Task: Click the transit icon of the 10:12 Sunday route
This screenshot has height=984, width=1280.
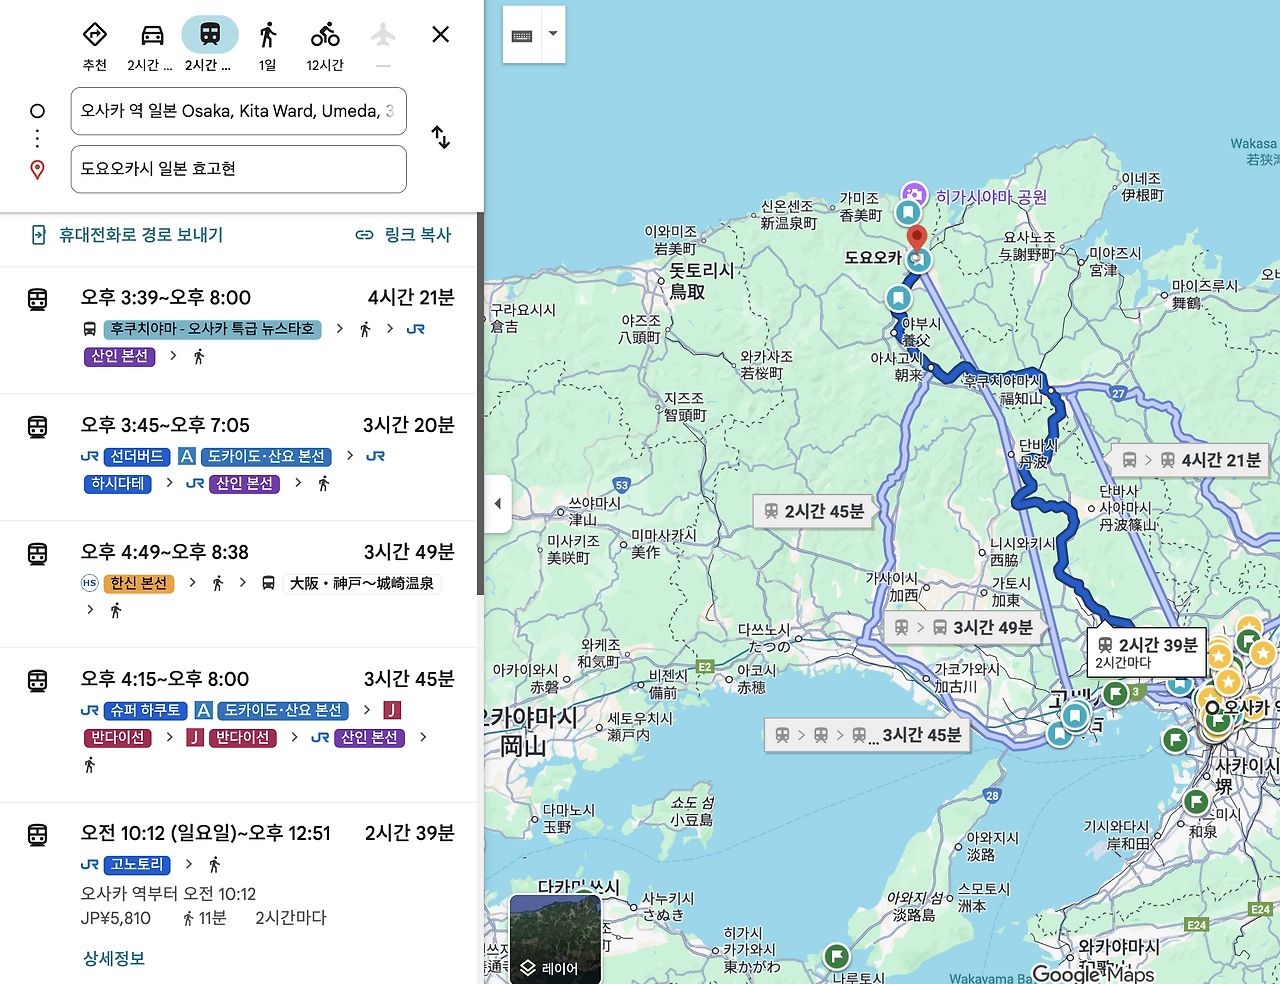Action: (x=37, y=834)
